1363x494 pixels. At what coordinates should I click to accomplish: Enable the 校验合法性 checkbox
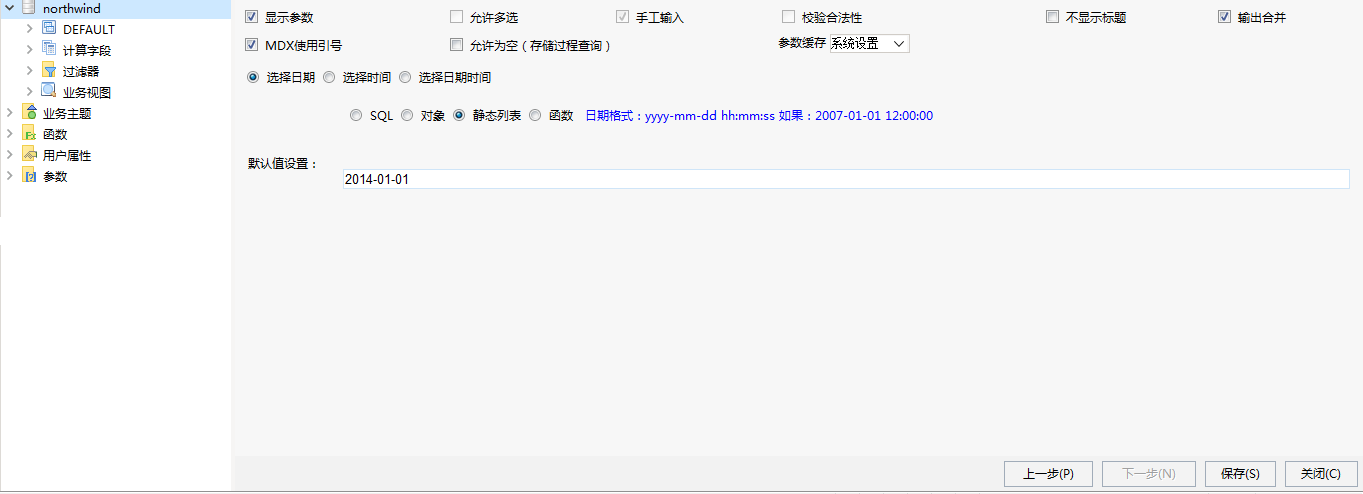(x=789, y=17)
